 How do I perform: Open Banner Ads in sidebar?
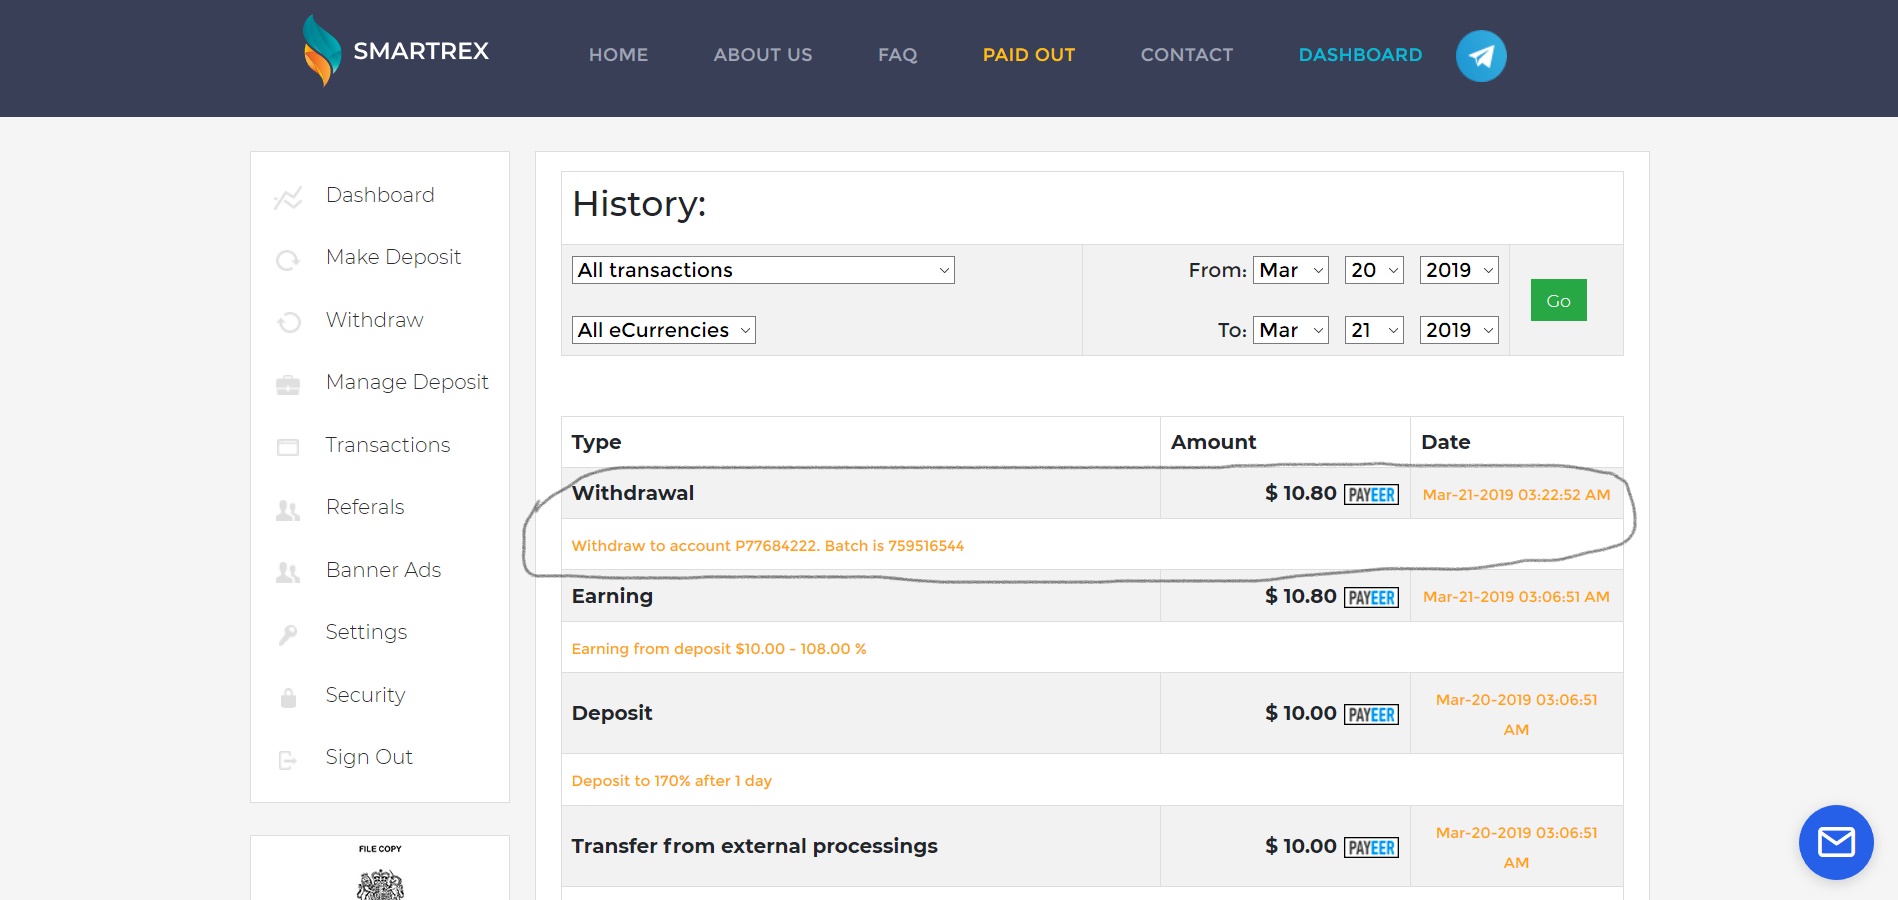384,570
